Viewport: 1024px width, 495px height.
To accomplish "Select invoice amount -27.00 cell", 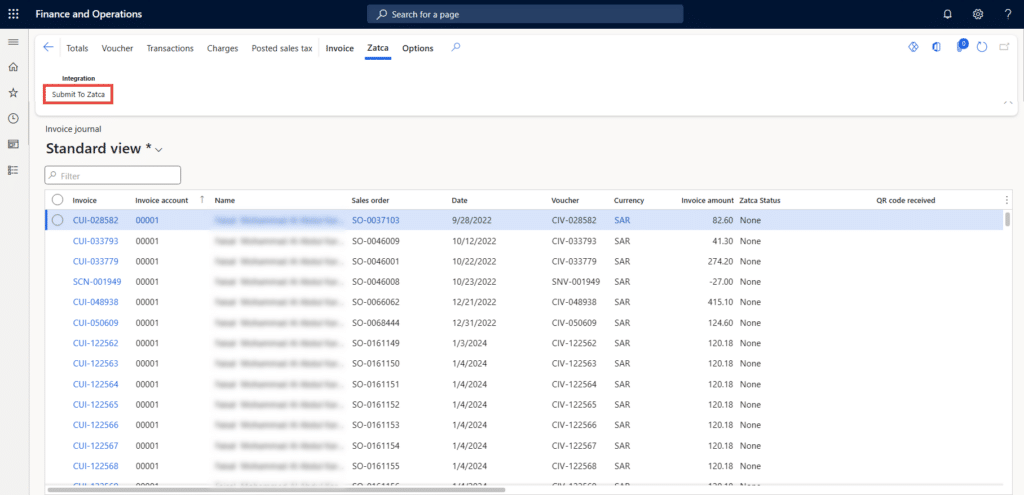I will [720, 282].
